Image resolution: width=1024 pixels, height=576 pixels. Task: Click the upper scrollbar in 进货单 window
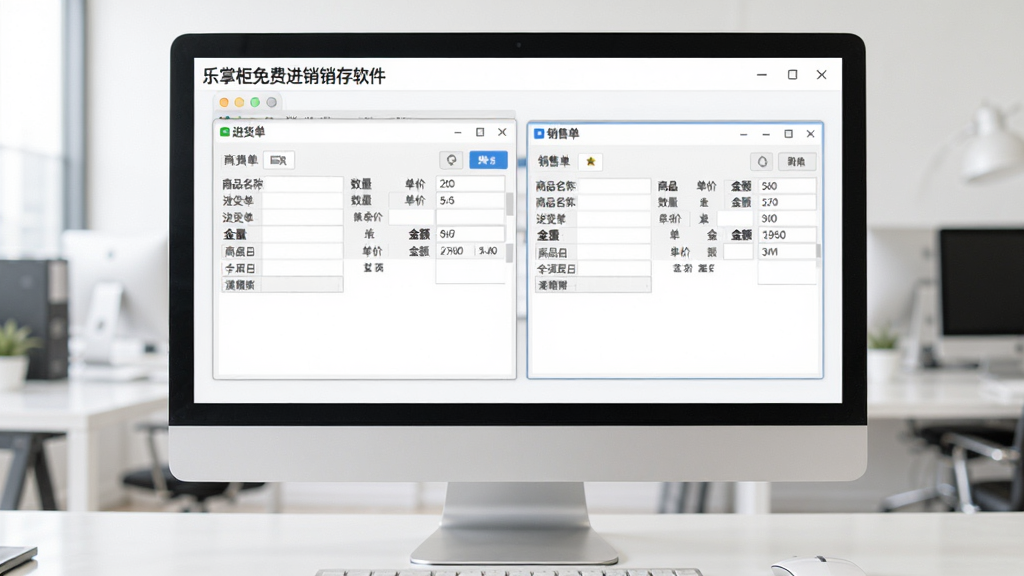pos(509,204)
